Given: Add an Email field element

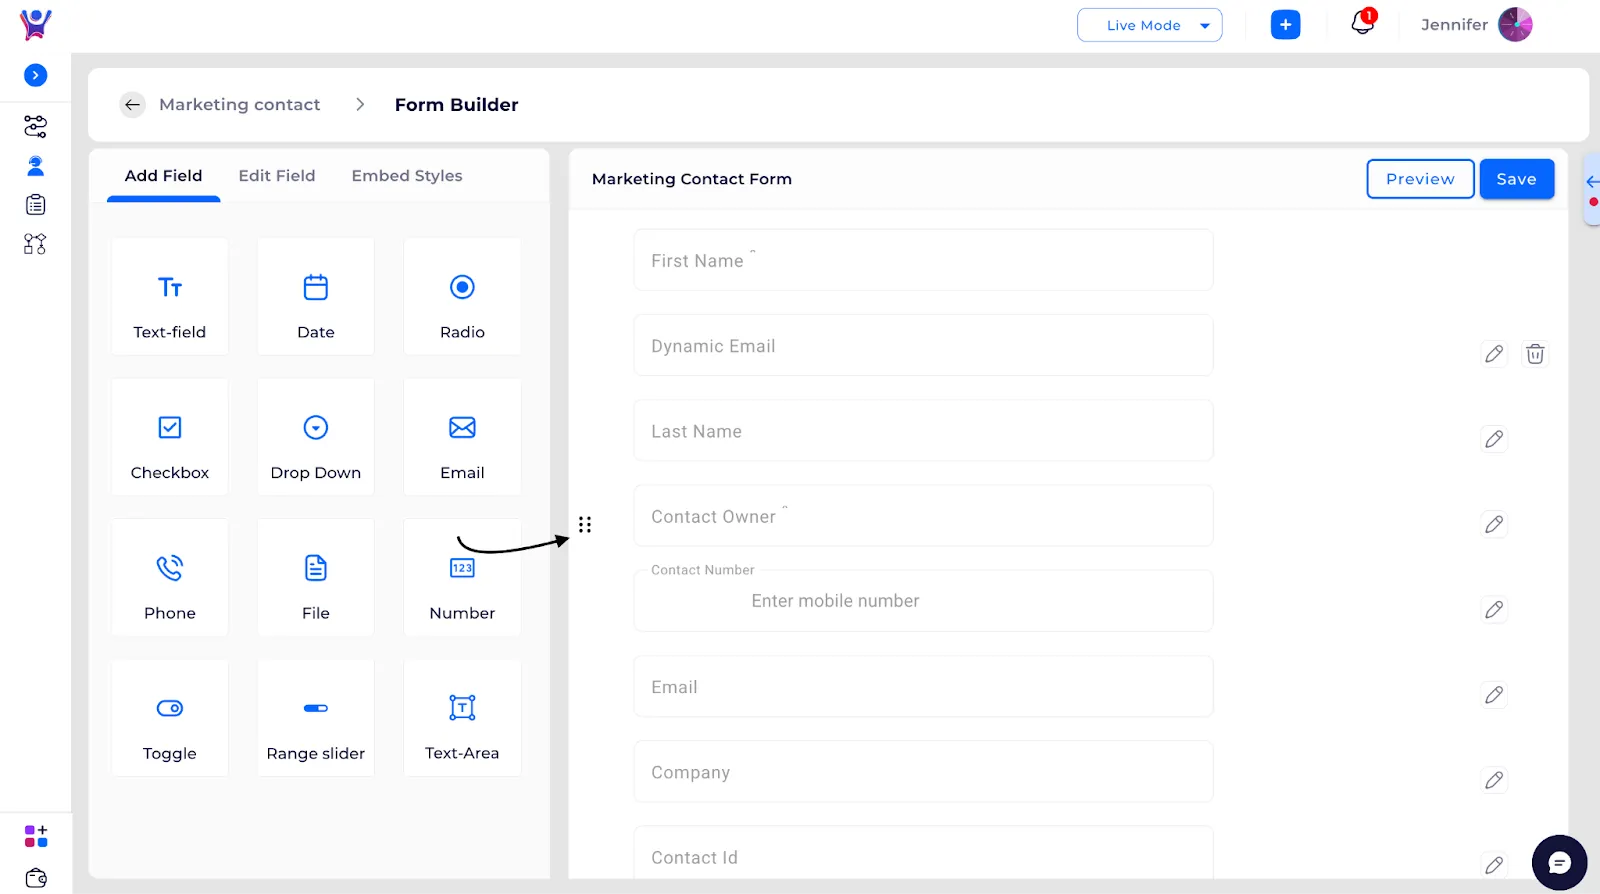Looking at the screenshot, I should (x=462, y=437).
